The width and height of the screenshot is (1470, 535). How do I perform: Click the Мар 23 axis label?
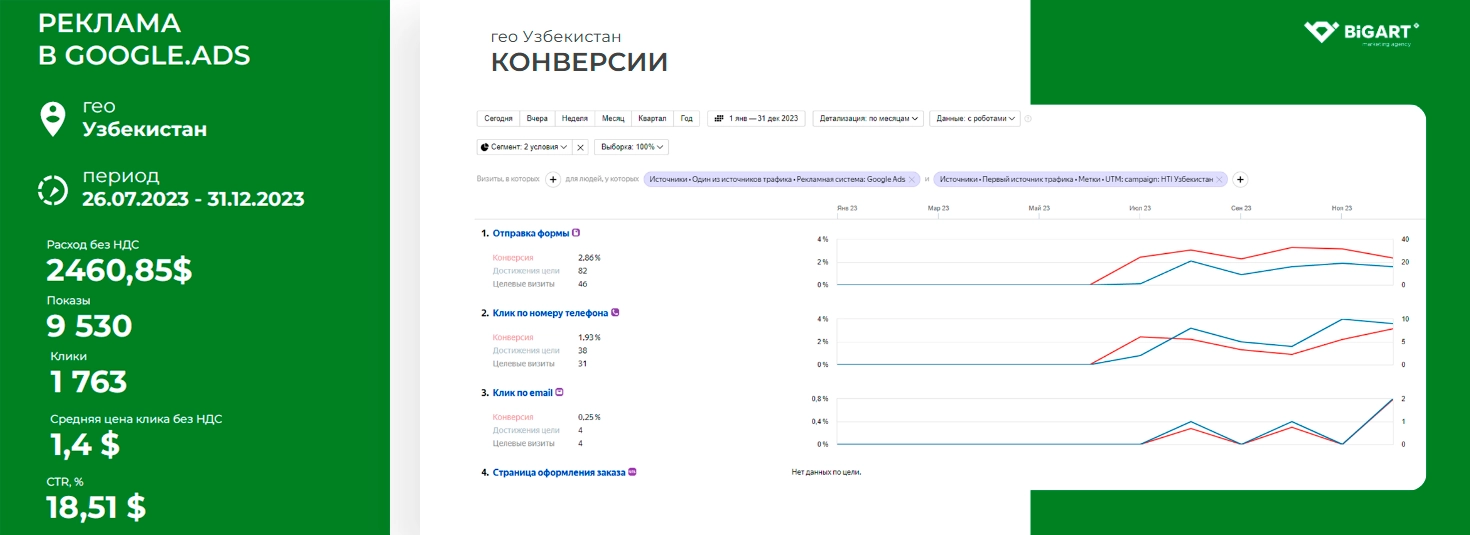pos(938,208)
